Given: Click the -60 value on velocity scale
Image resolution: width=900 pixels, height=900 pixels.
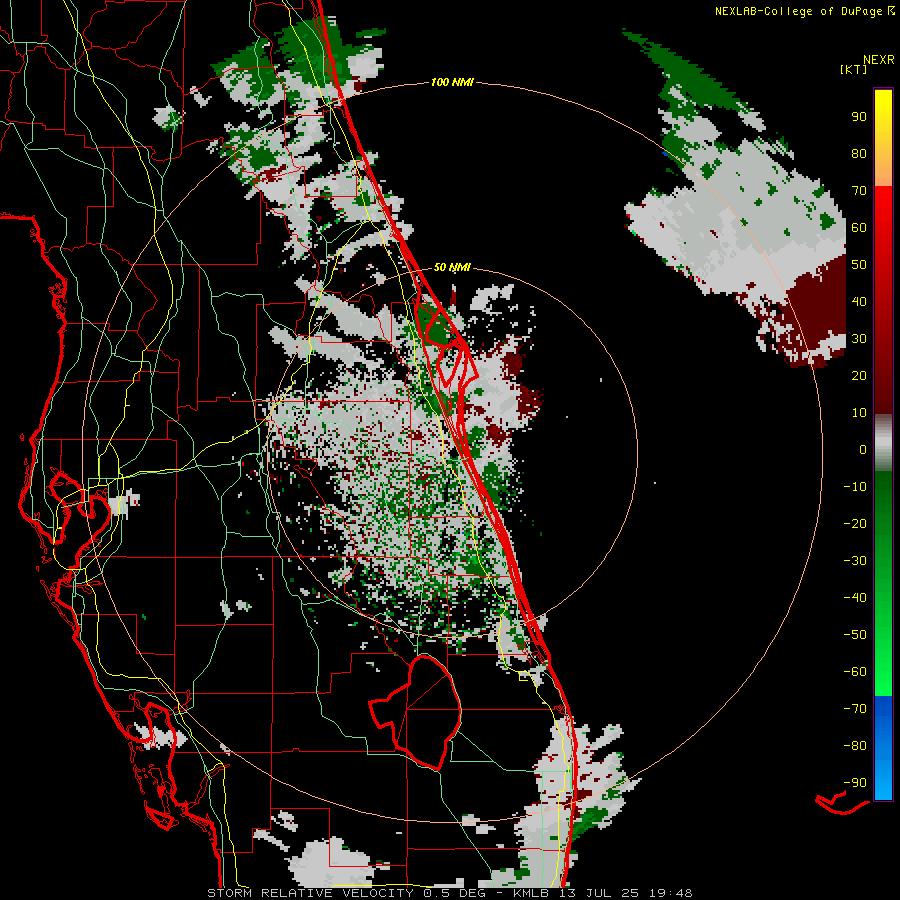Looking at the screenshot, I should pos(855,672).
